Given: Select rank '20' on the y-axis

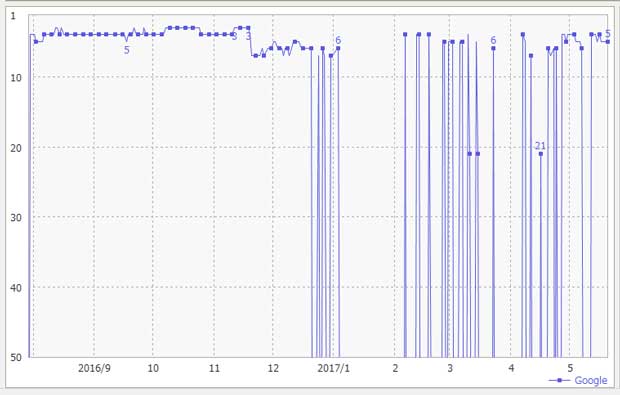Looking at the screenshot, I should 16,148.
